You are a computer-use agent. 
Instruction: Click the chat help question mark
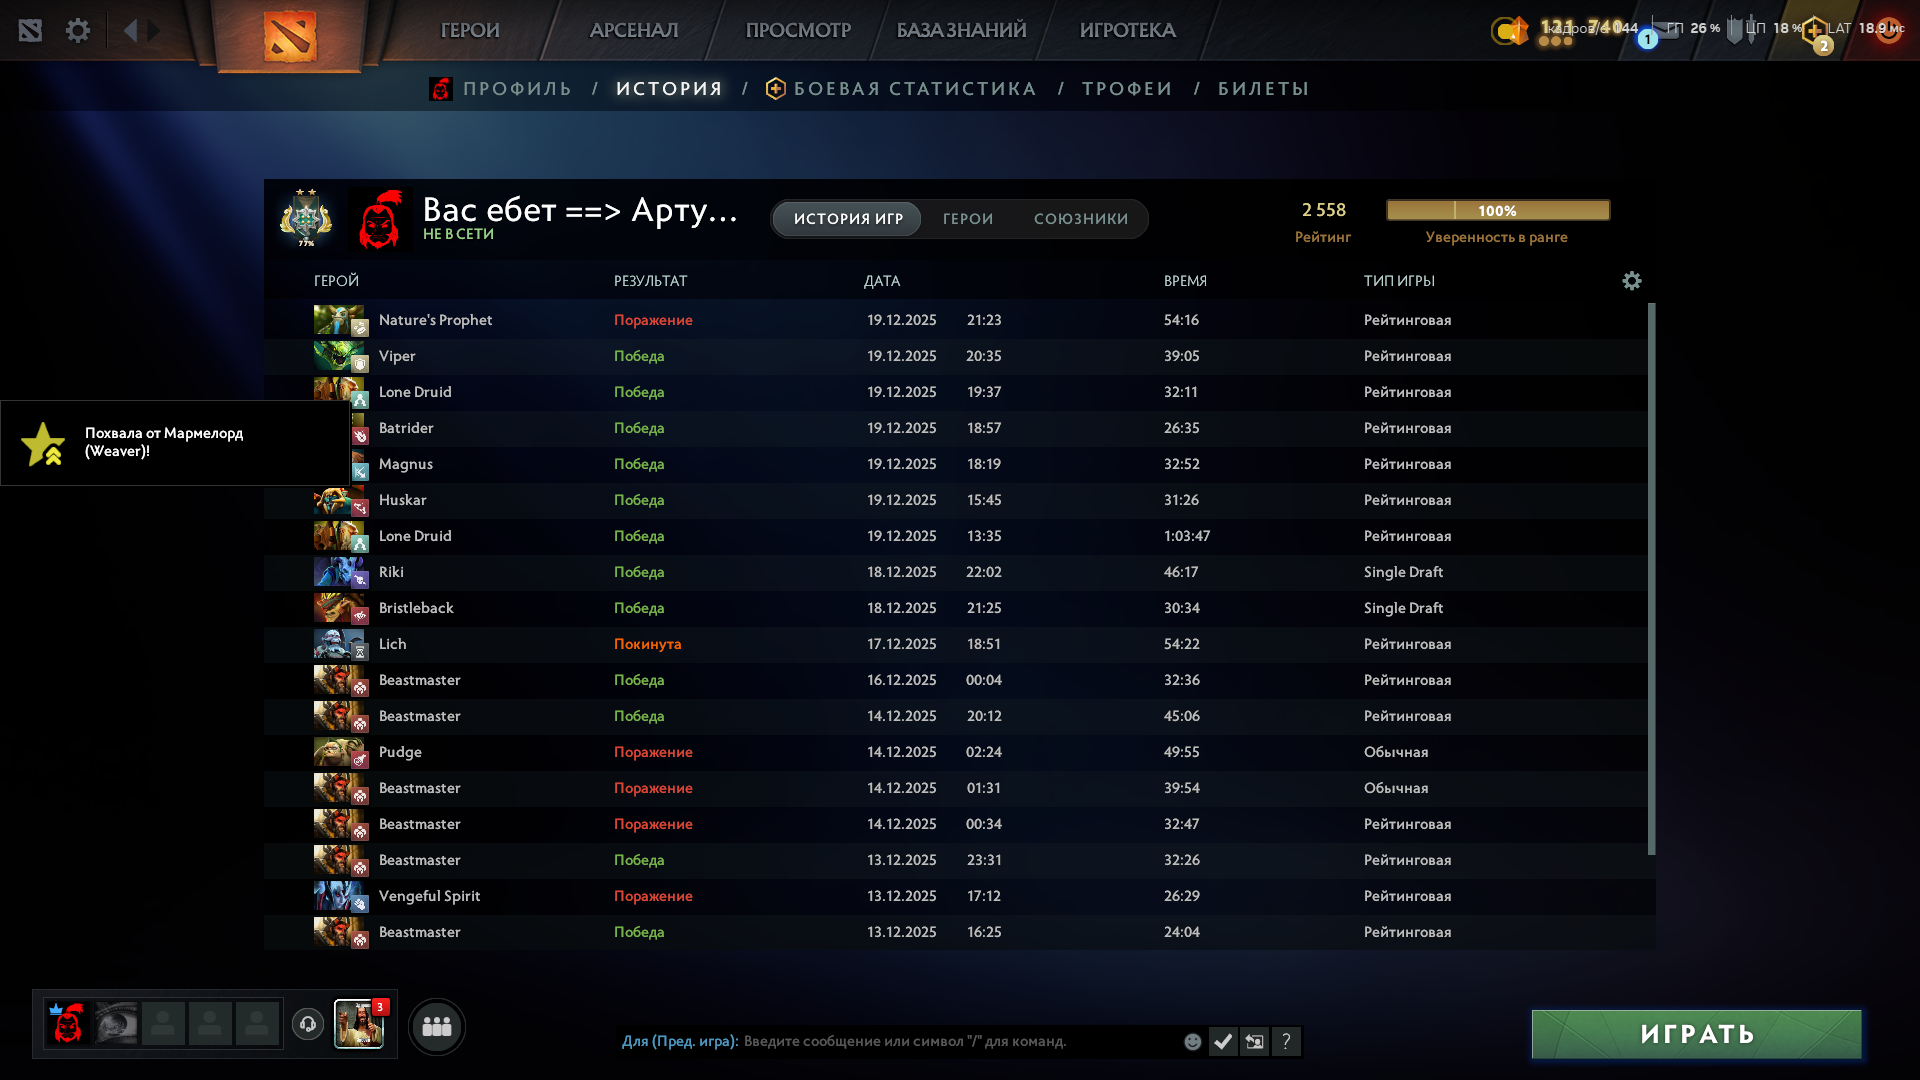1286,1042
